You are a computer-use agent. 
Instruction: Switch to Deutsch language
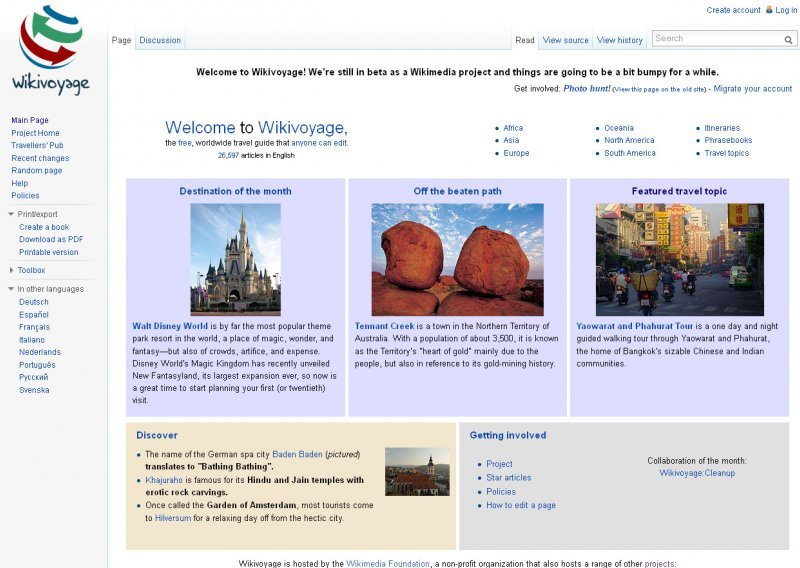[x=34, y=302]
